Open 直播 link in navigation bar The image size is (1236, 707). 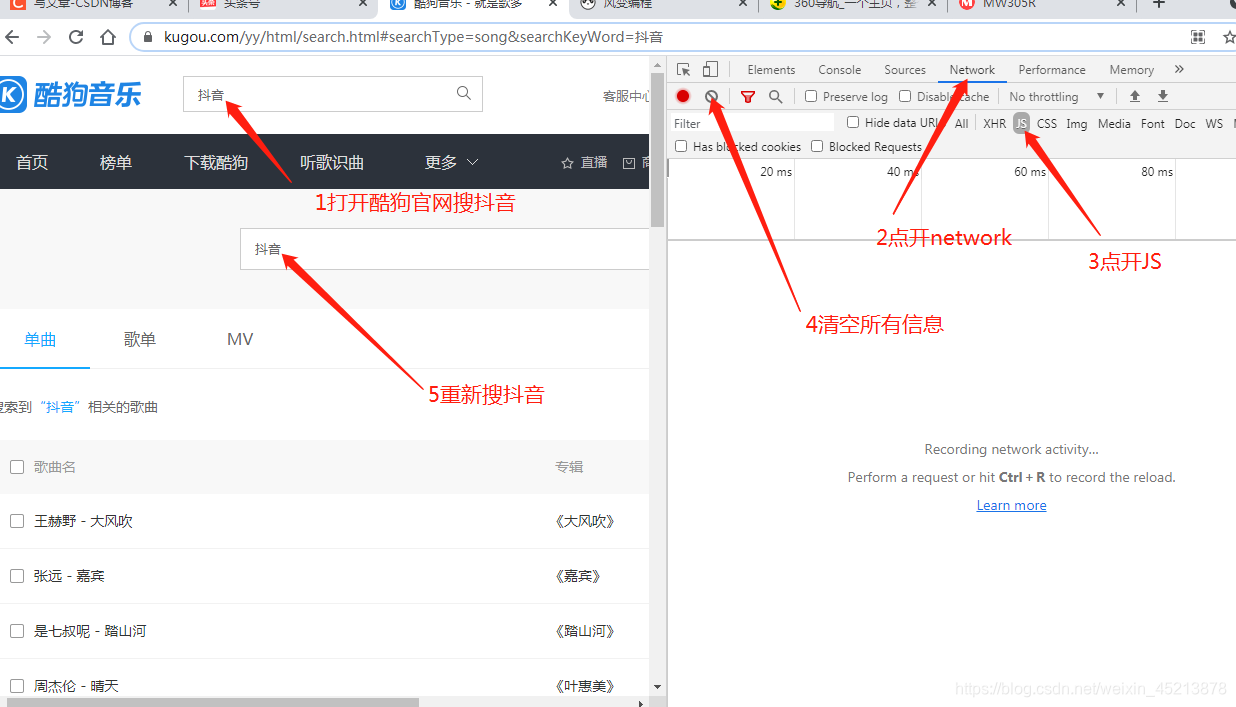point(585,162)
